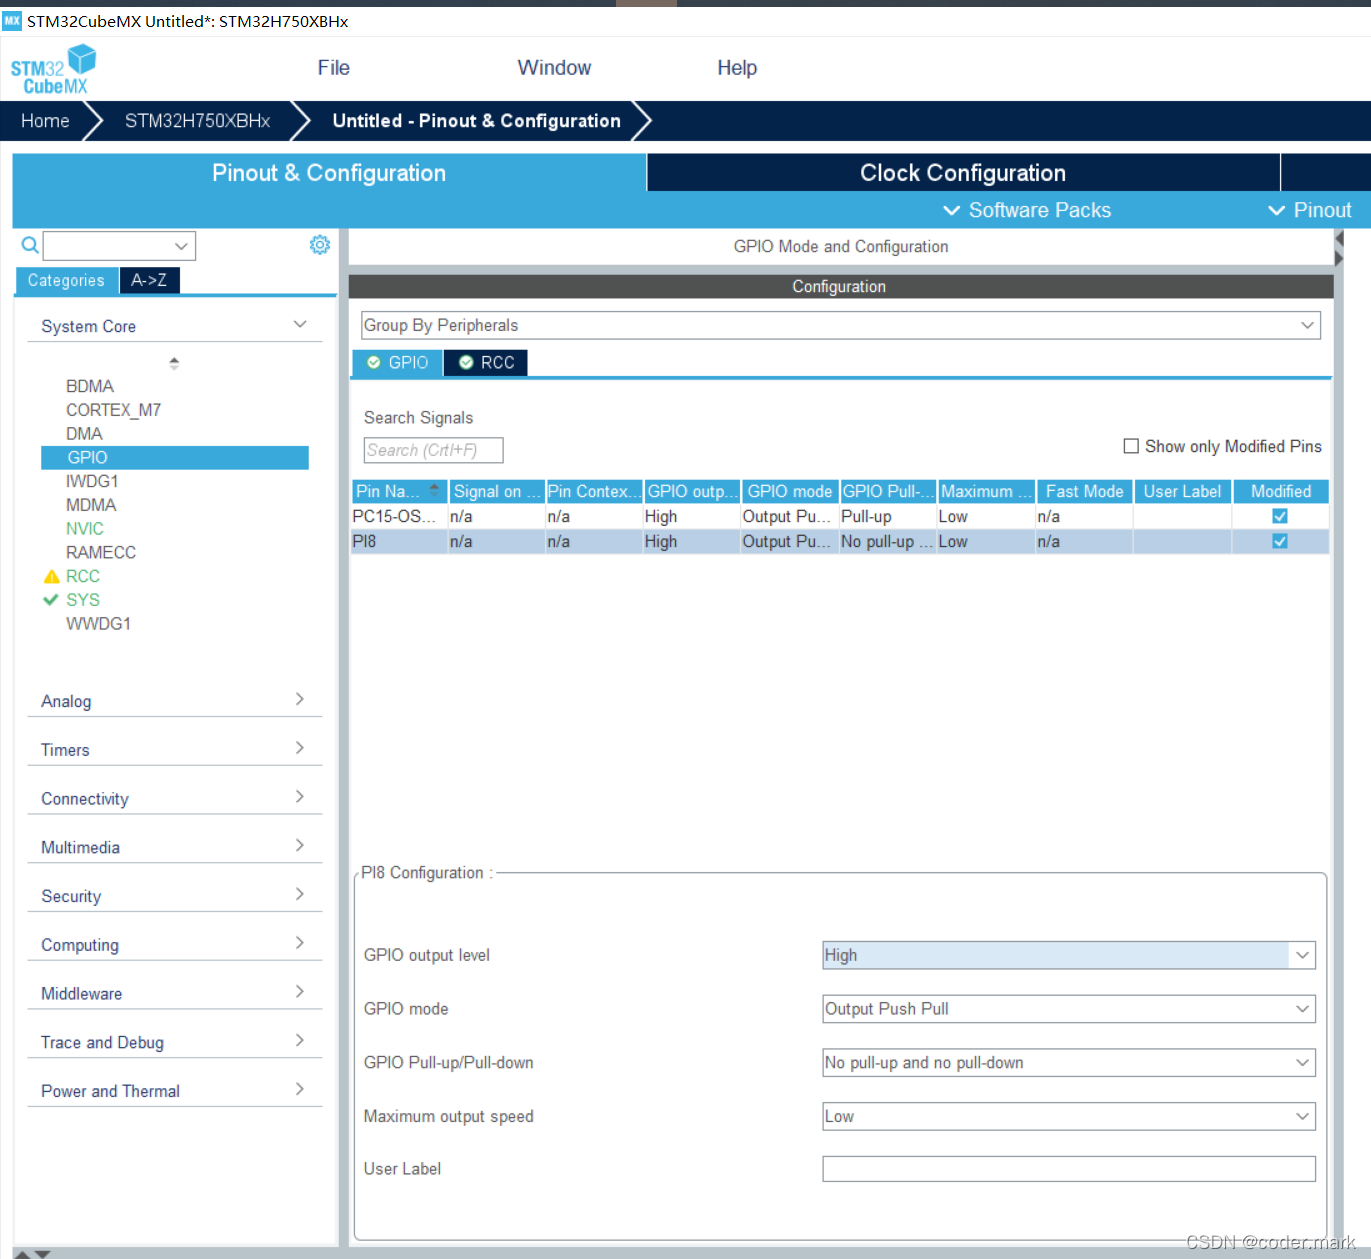Select WWDG1 in System Core list
Screen dimensions: 1371x1259
pyautogui.click(x=98, y=624)
